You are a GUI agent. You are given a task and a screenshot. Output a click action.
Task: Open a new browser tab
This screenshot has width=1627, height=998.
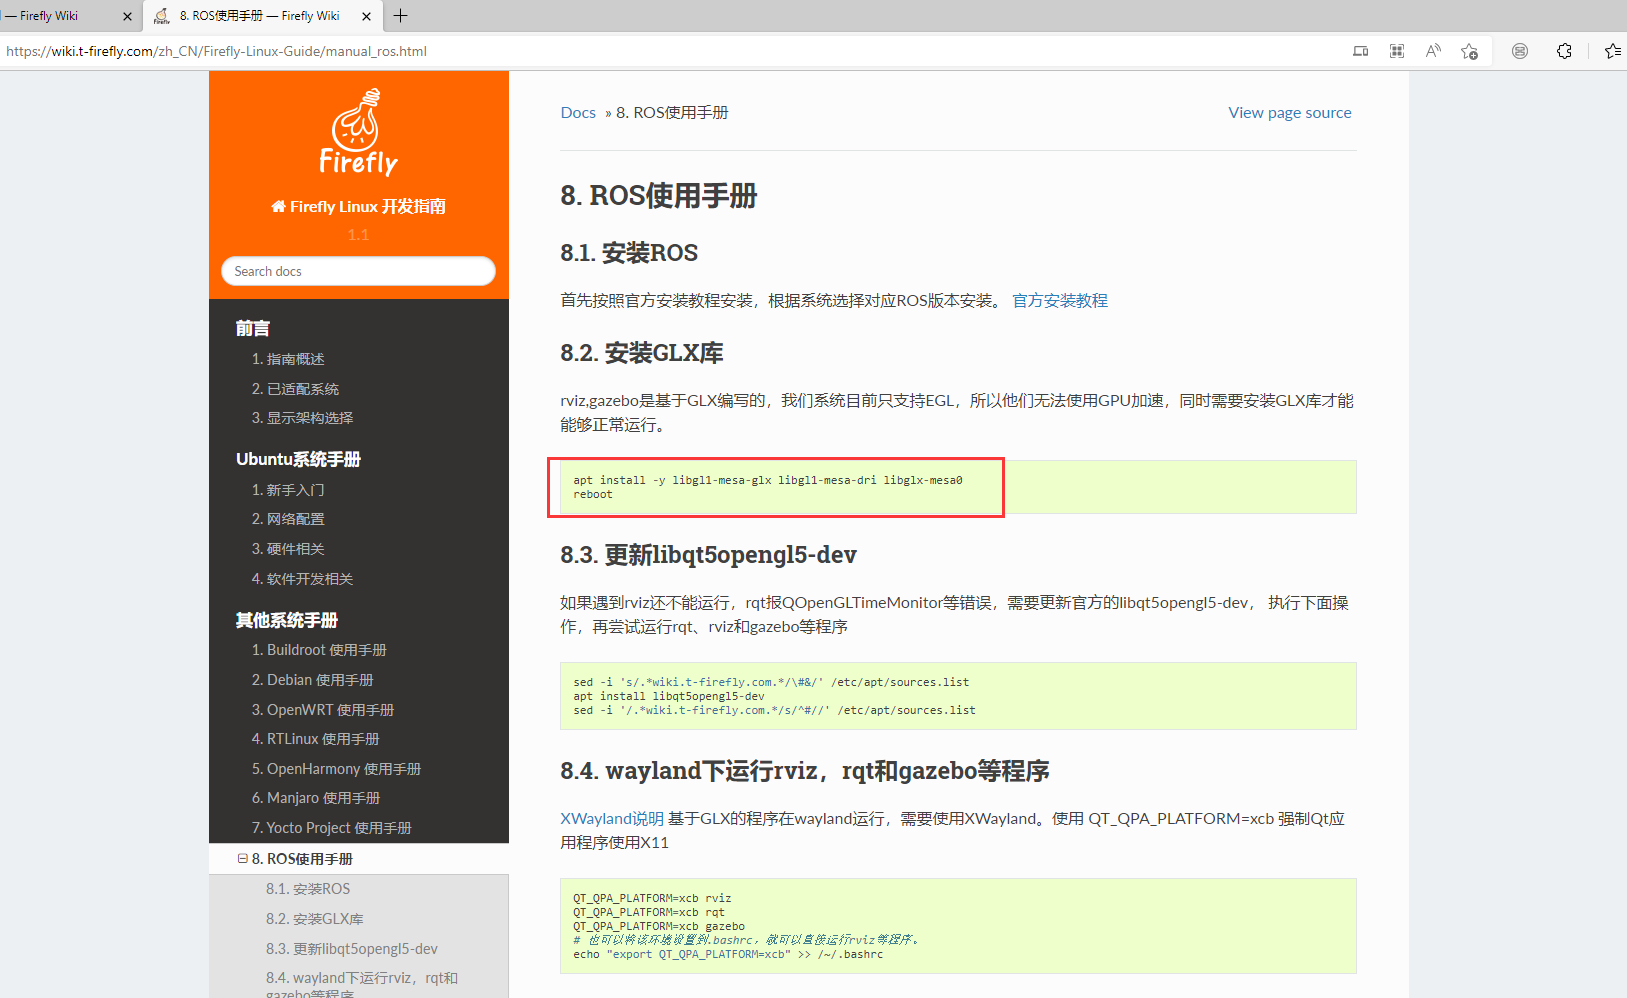point(400,16)
